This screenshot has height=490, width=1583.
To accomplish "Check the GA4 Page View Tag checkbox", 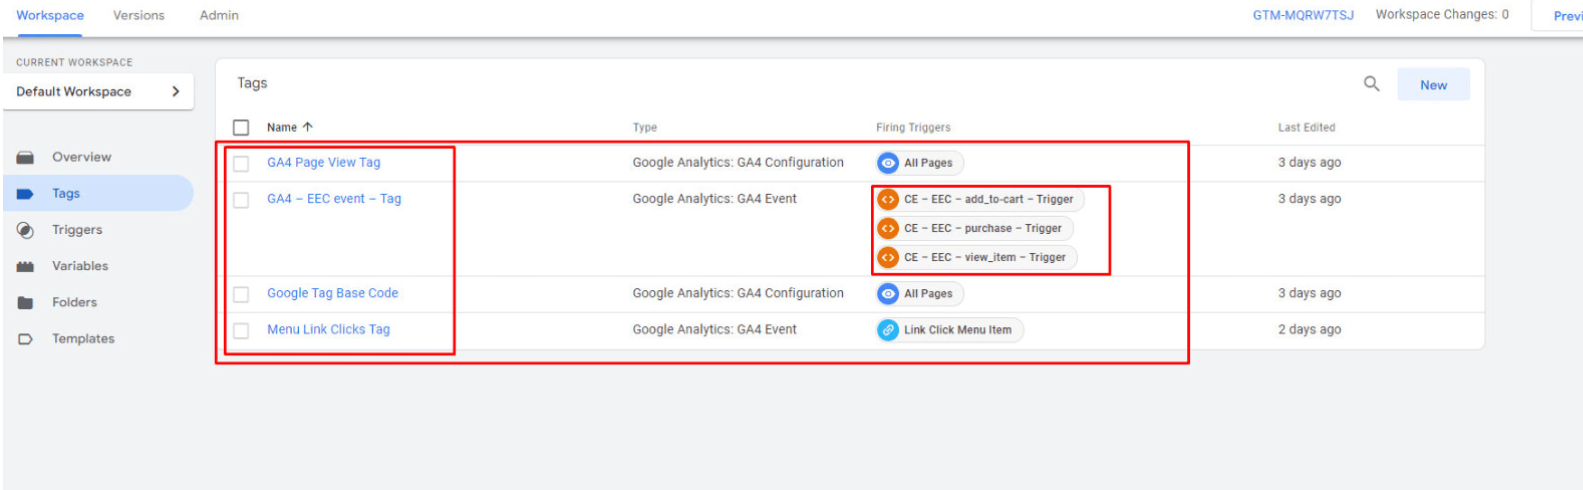I will click(x=241, y=163).
